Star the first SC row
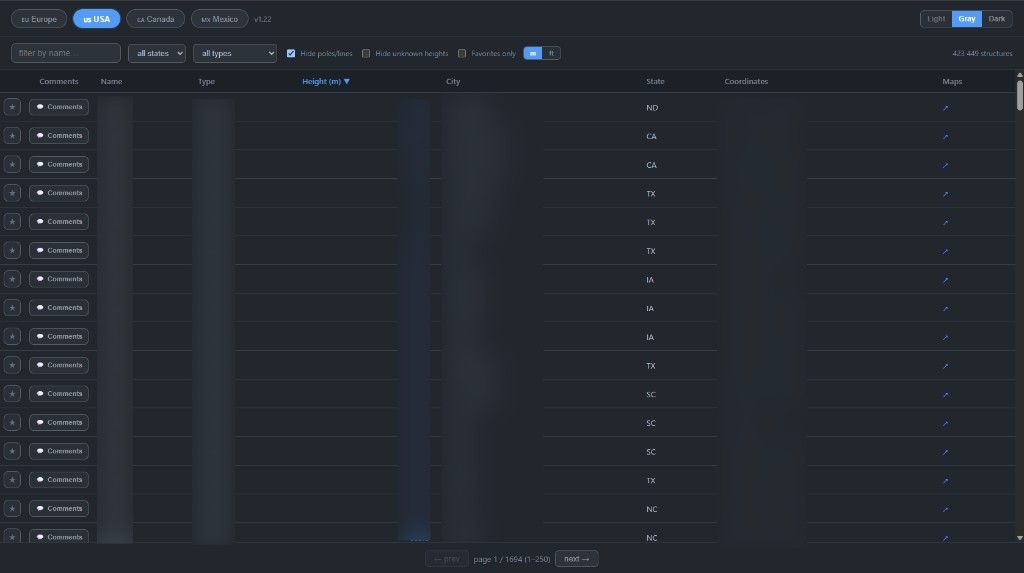1024x573 pixels. coord(12,393)
